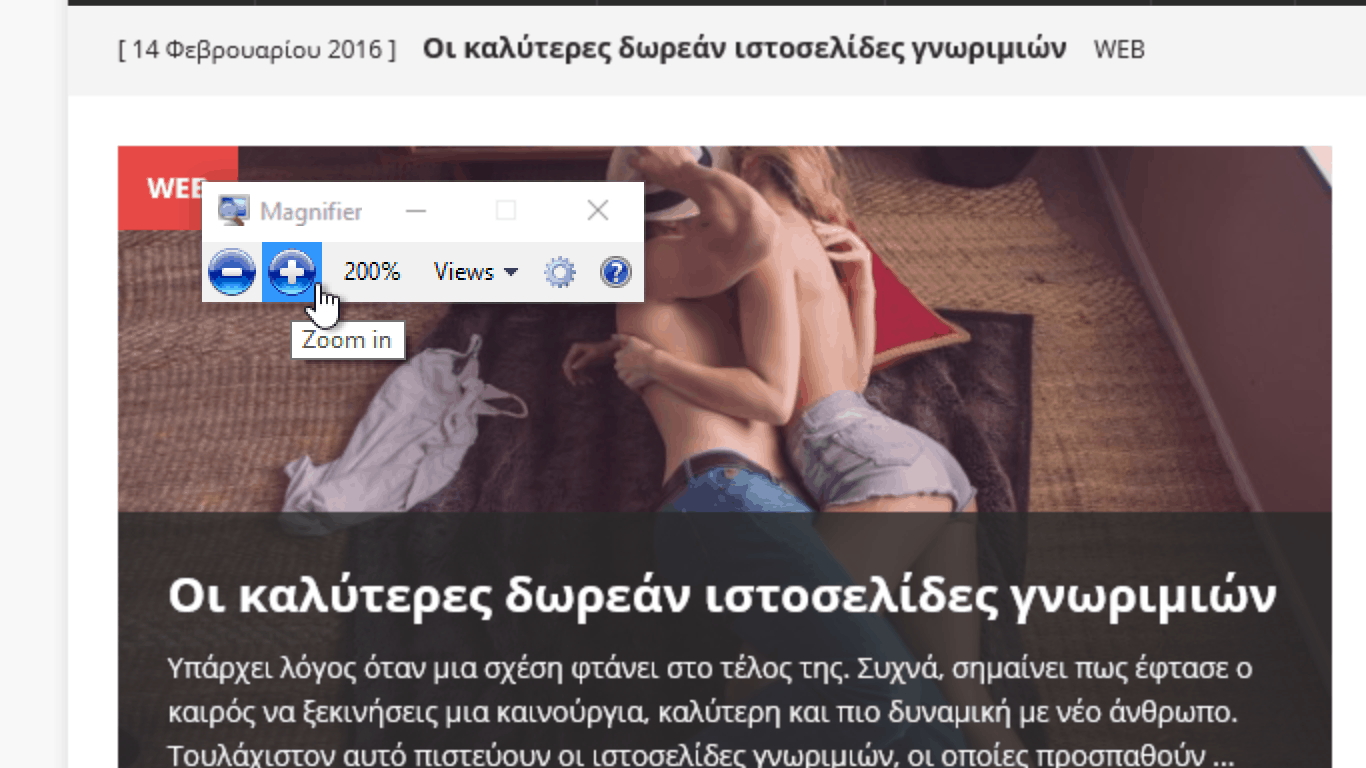1366x768 pixels.
Task: Close the Magnifier window
Action: [597, 211]
